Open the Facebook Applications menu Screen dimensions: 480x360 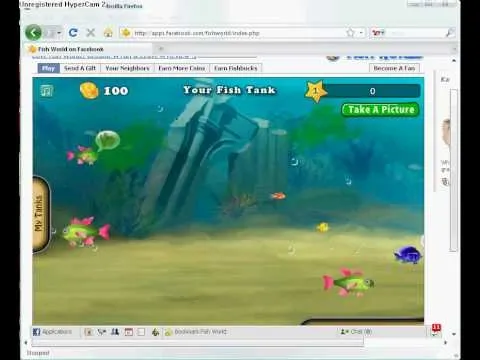point(52,332)
